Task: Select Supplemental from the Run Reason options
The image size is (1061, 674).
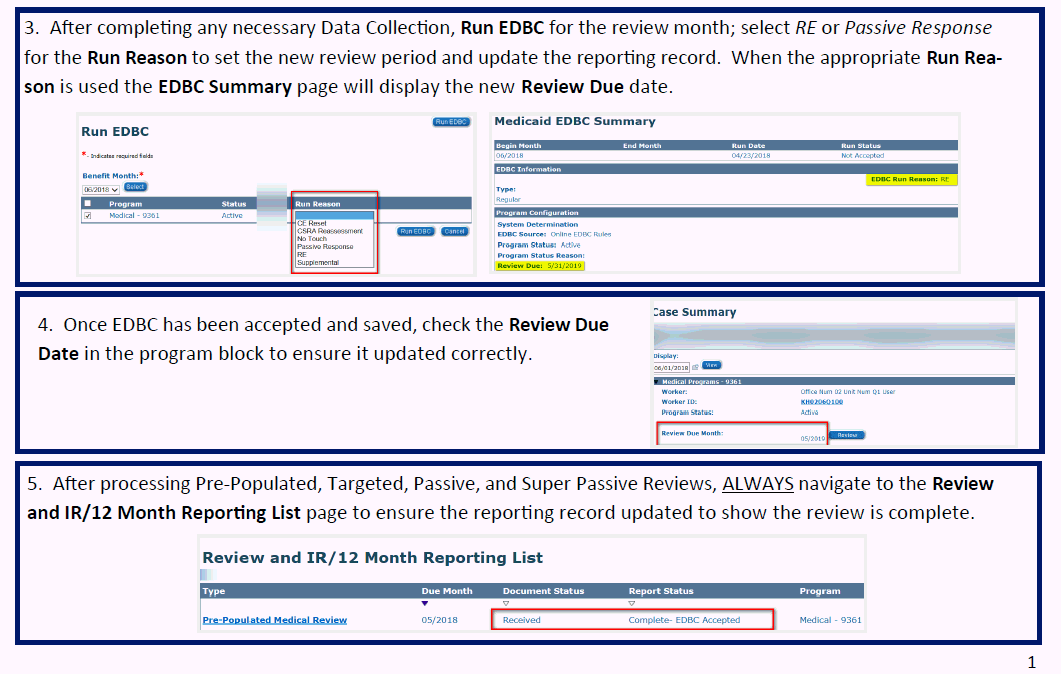Action: coord(318,263)
